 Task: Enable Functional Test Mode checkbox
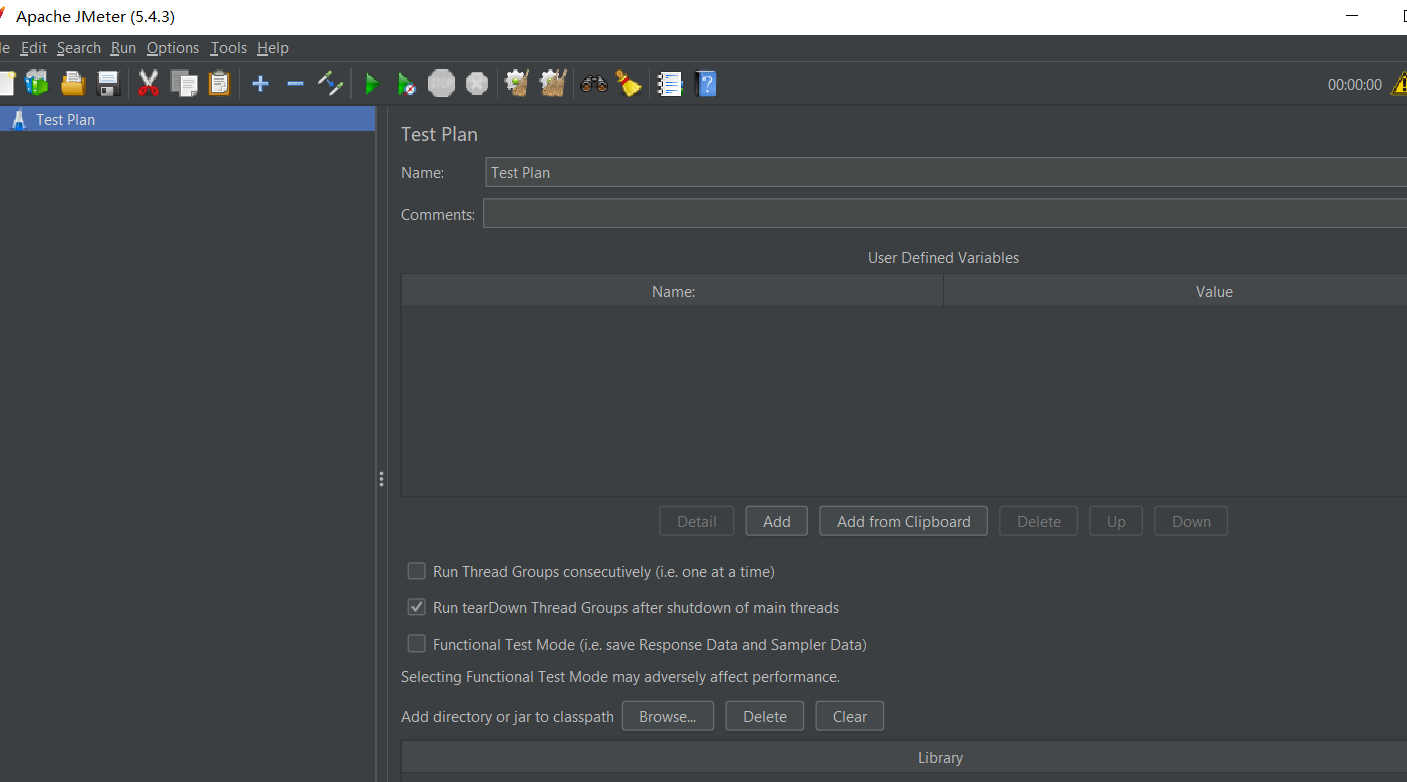417,644
